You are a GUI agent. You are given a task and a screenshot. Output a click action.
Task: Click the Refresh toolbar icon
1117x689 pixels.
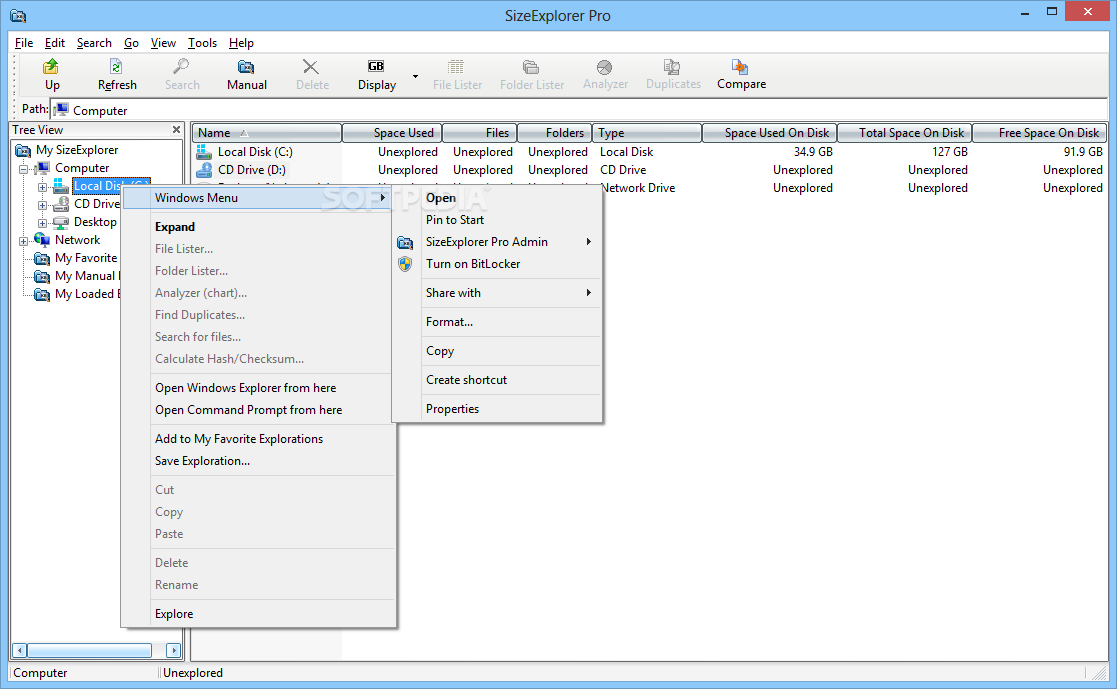pos(116,67)
